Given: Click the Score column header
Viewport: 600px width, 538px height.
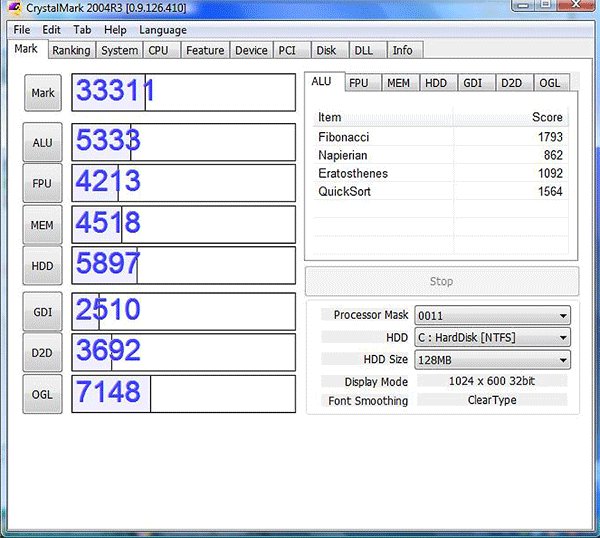Looking at the screenshot, I should pos(511,117).
